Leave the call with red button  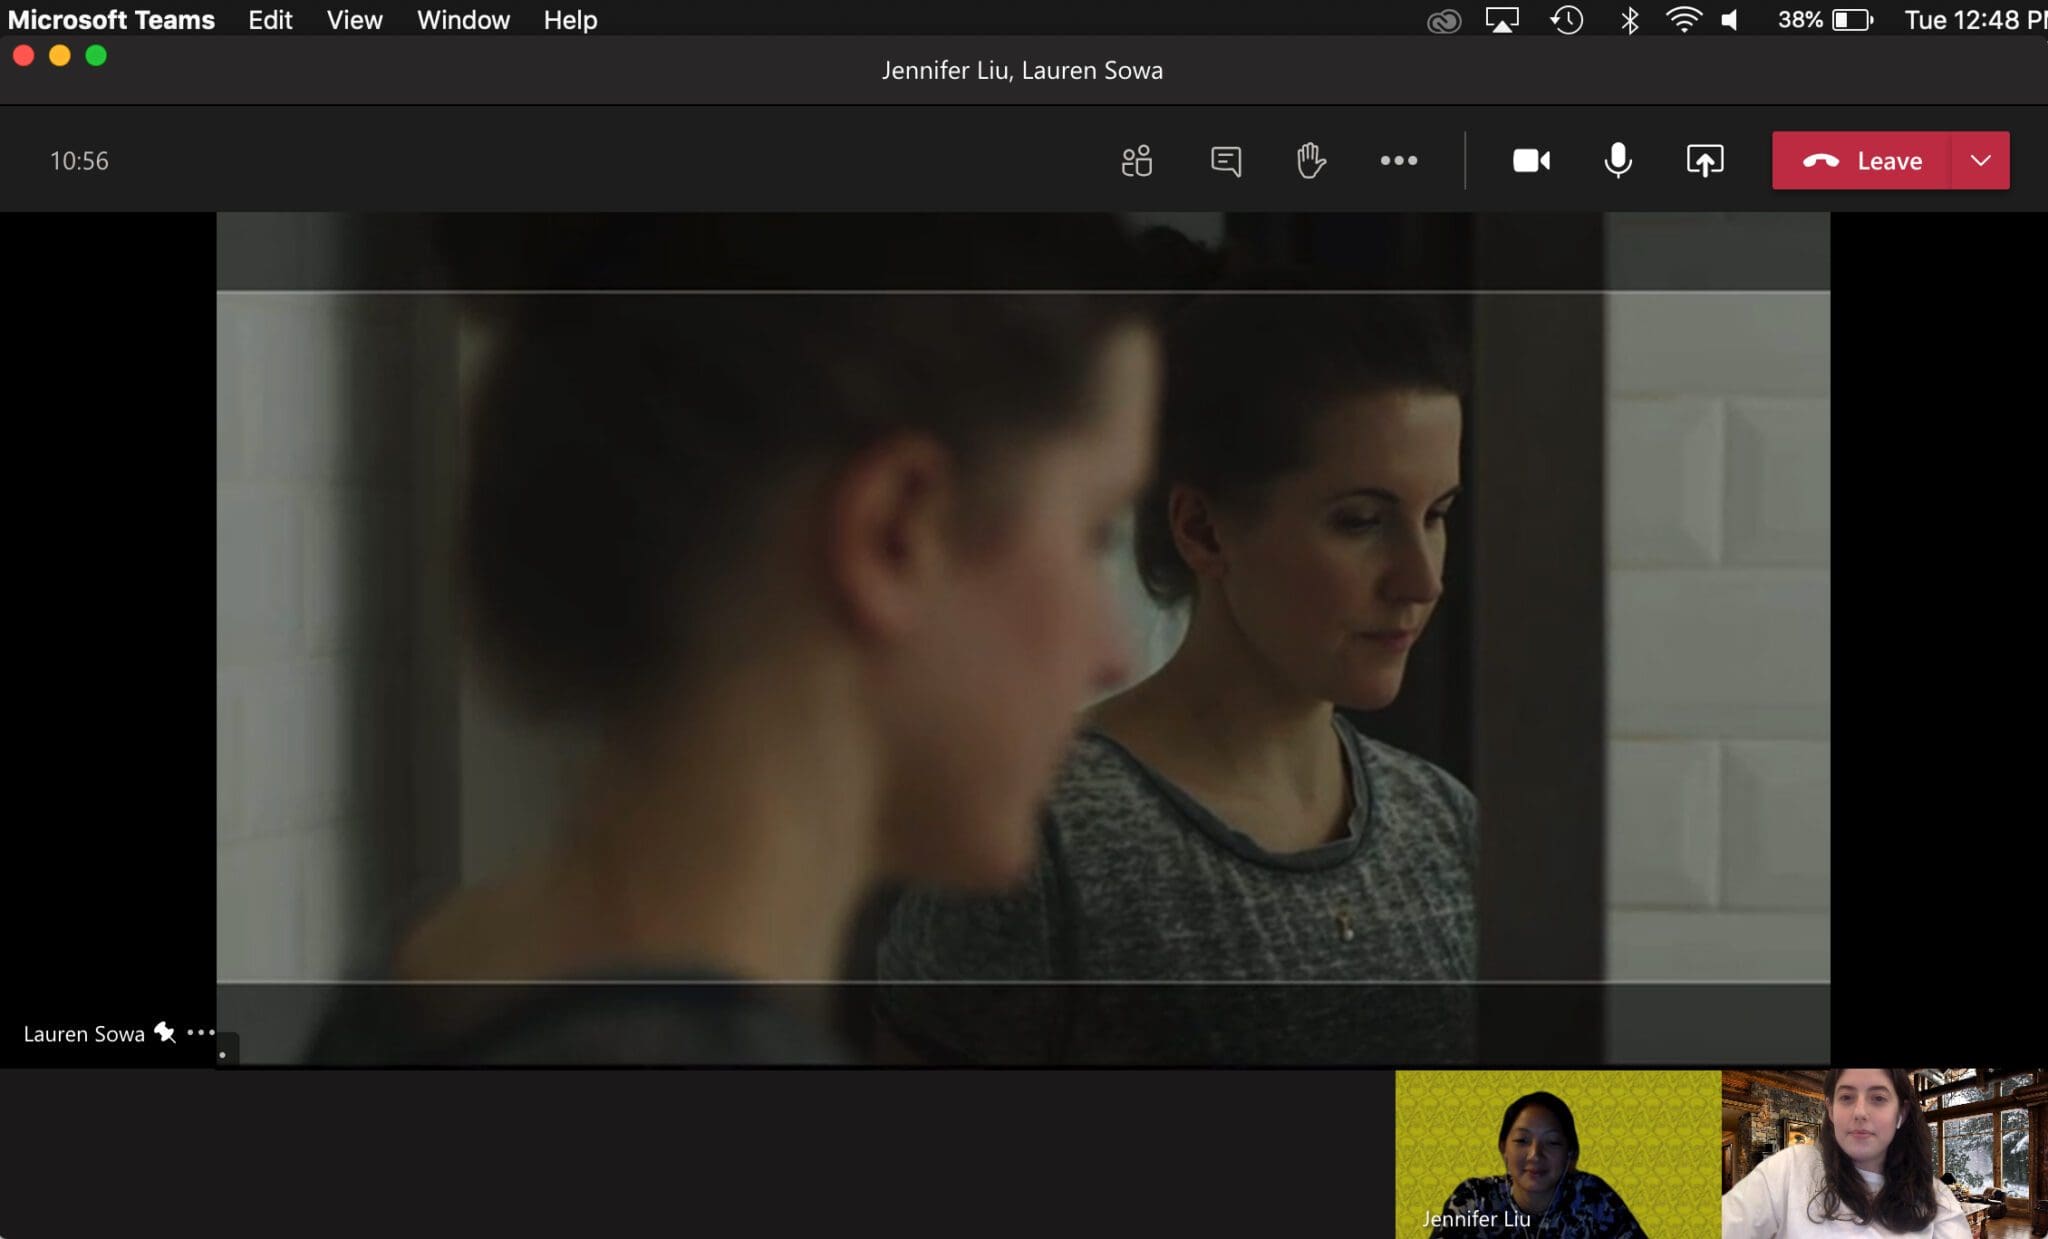(1861, 161)
